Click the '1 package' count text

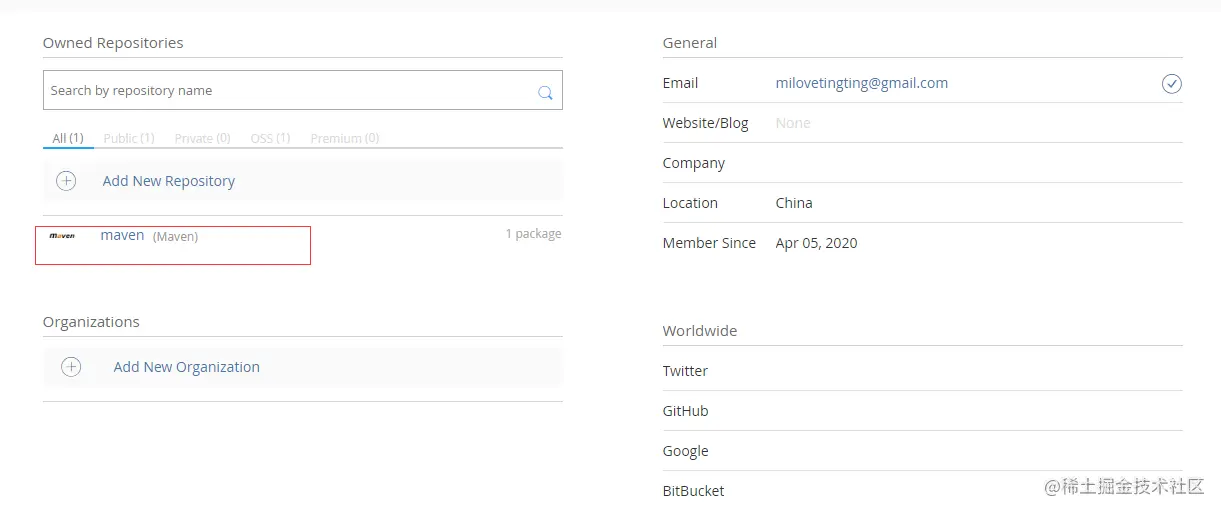[x=533, y=234]
